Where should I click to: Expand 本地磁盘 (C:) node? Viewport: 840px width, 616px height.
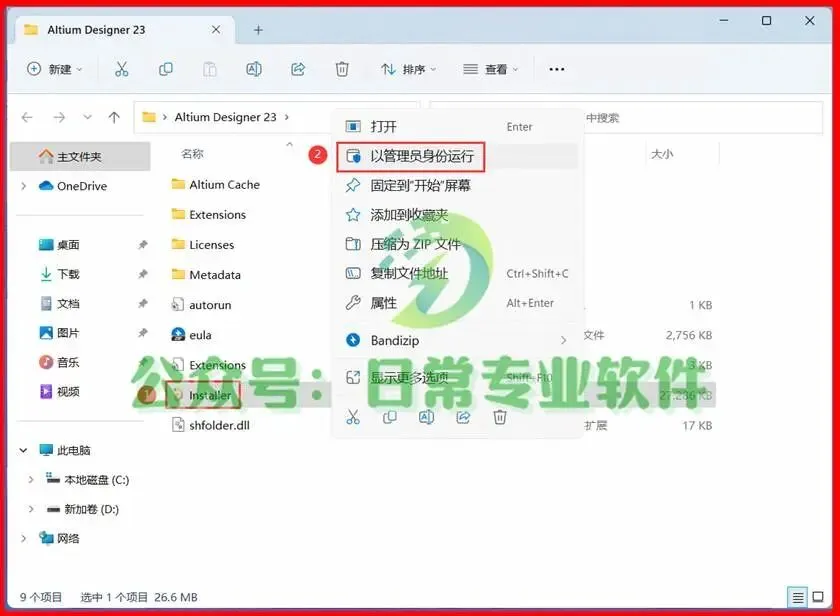pyautogui.click(x=31, y=479)
